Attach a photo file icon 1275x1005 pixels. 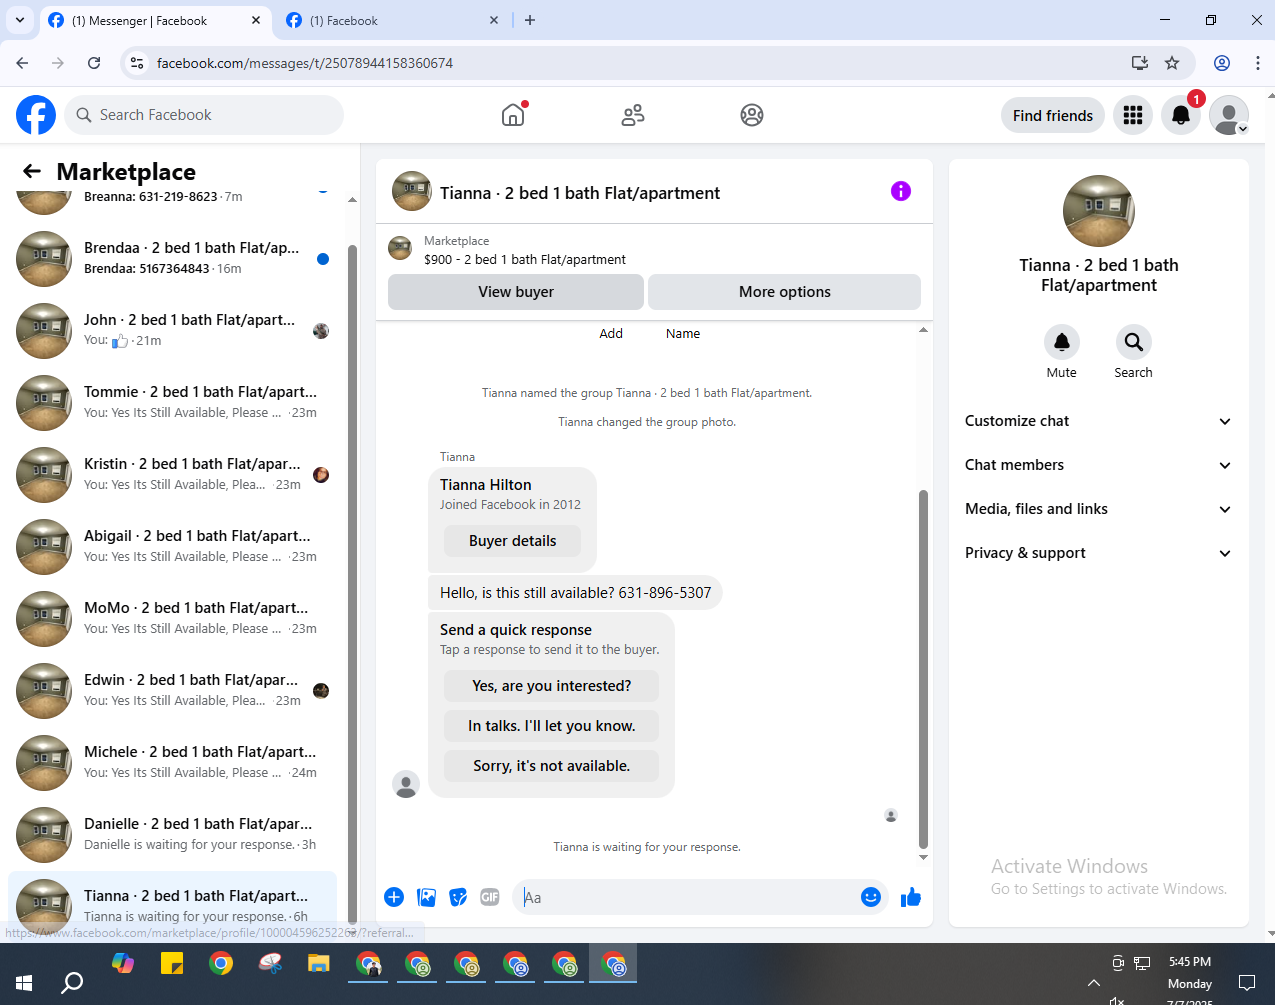click(426, 897)
